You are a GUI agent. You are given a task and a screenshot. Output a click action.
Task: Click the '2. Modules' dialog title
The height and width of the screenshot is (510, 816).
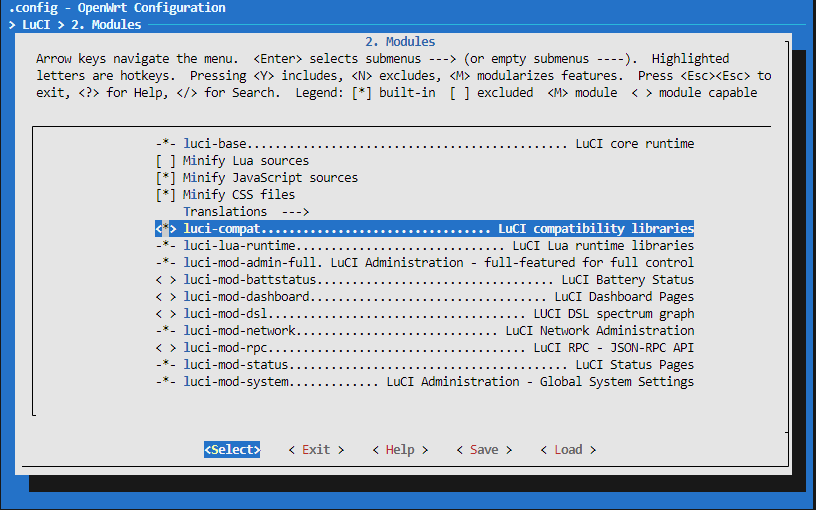coord(400,42)
